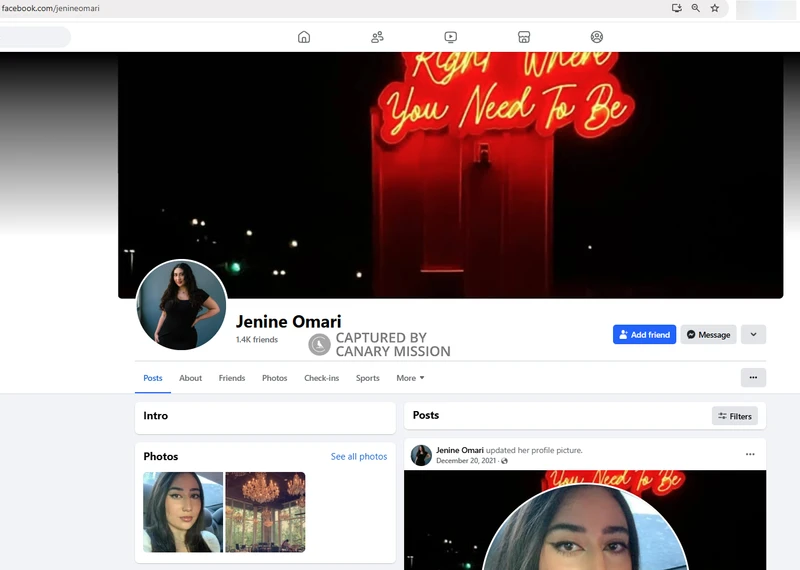
Task: Click the browser bookmark star icon
Action: tap(714, 8)
